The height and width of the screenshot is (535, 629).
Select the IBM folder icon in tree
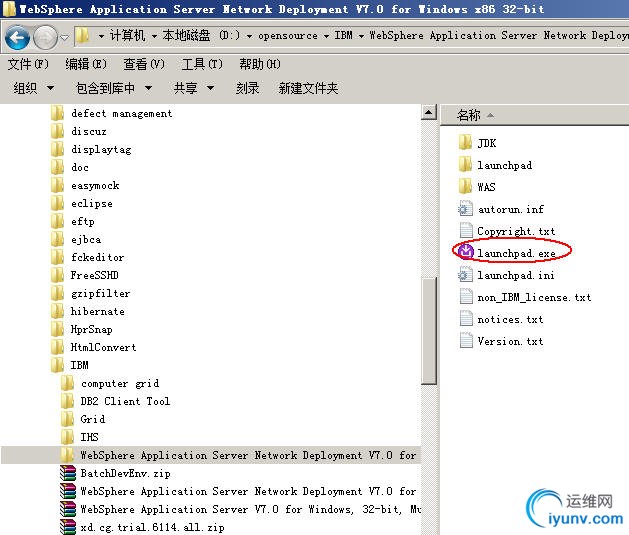[x=57, y=365]
